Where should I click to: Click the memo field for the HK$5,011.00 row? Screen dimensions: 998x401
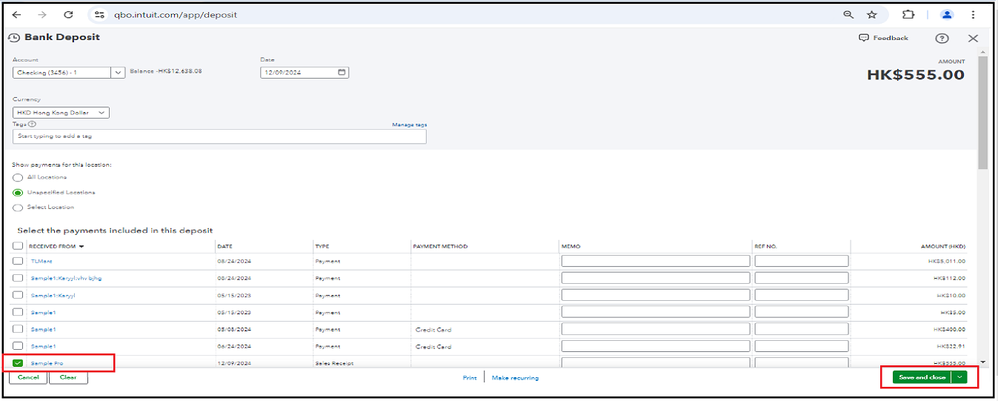656,261
